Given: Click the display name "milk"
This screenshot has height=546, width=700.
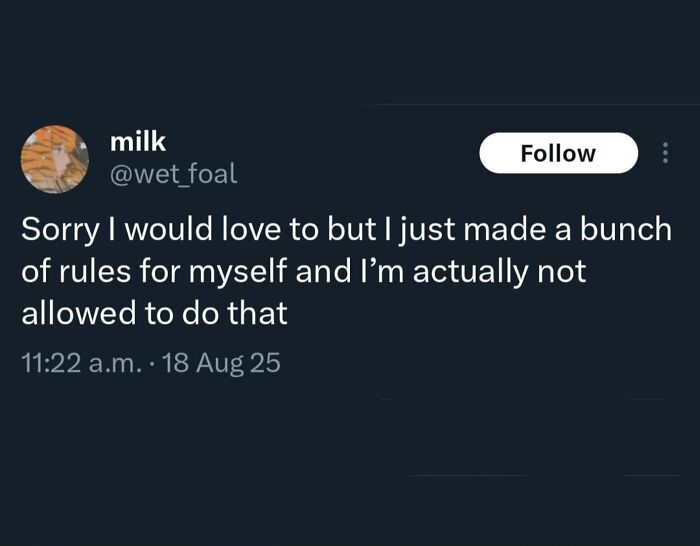Looking at the screenshot, I should click(x=138, y=143).
